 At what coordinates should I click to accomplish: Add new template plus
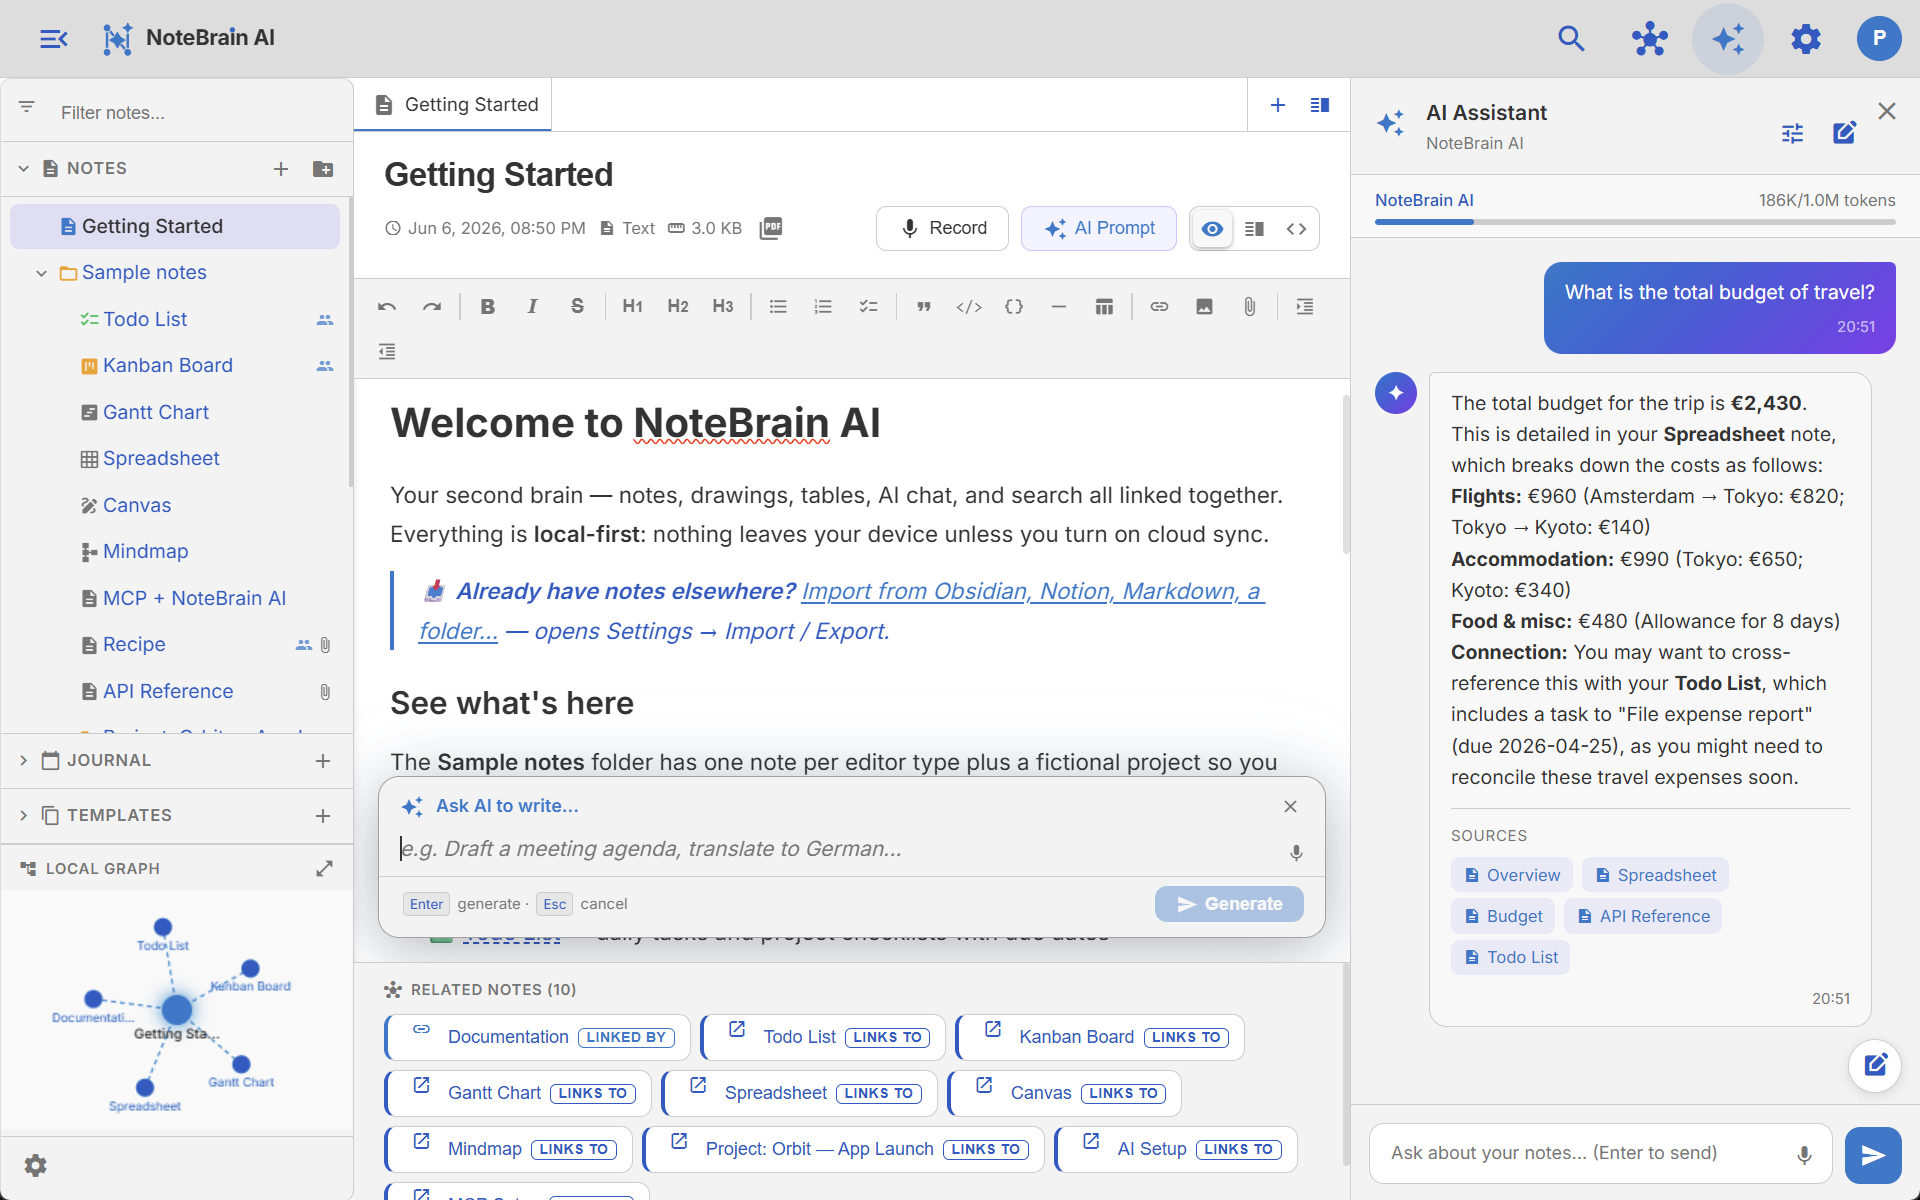pyautogui.click(x=323, y=816)
